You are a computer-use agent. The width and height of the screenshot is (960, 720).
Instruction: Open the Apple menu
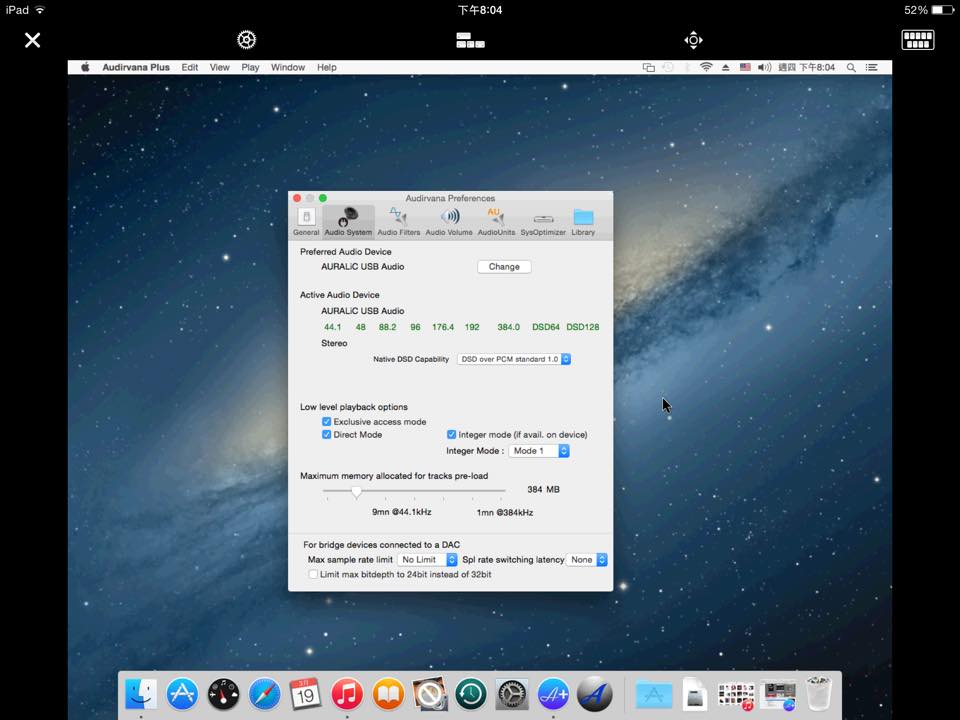[85, 67]
